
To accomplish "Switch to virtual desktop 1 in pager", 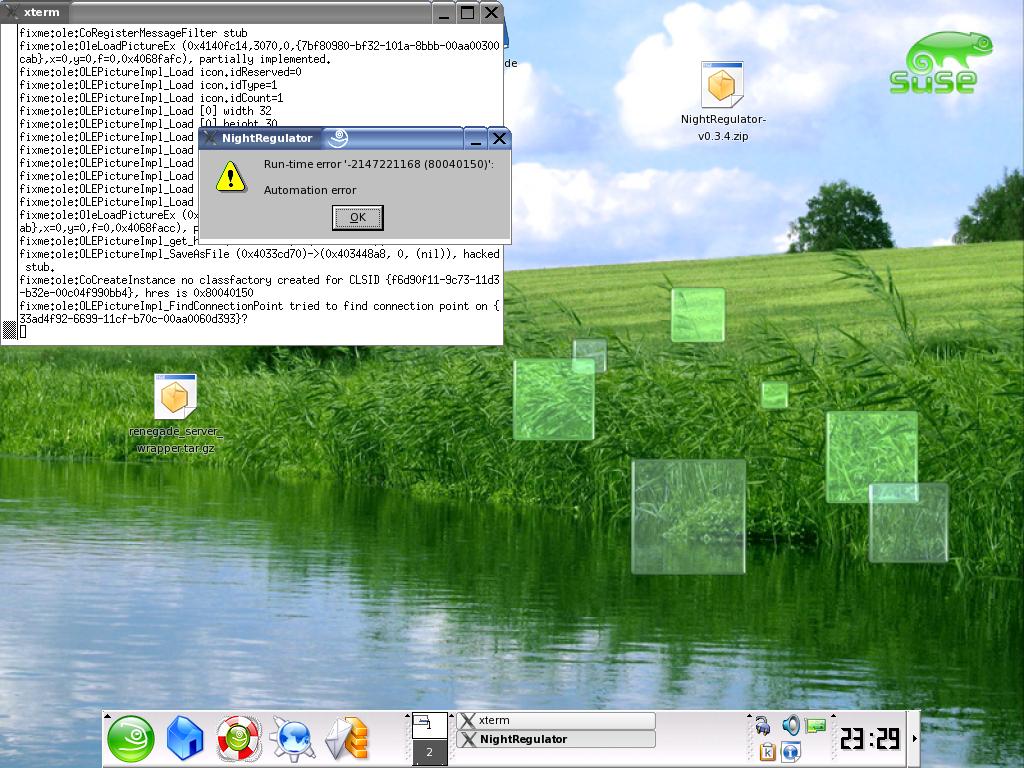I will coord(430,724).
